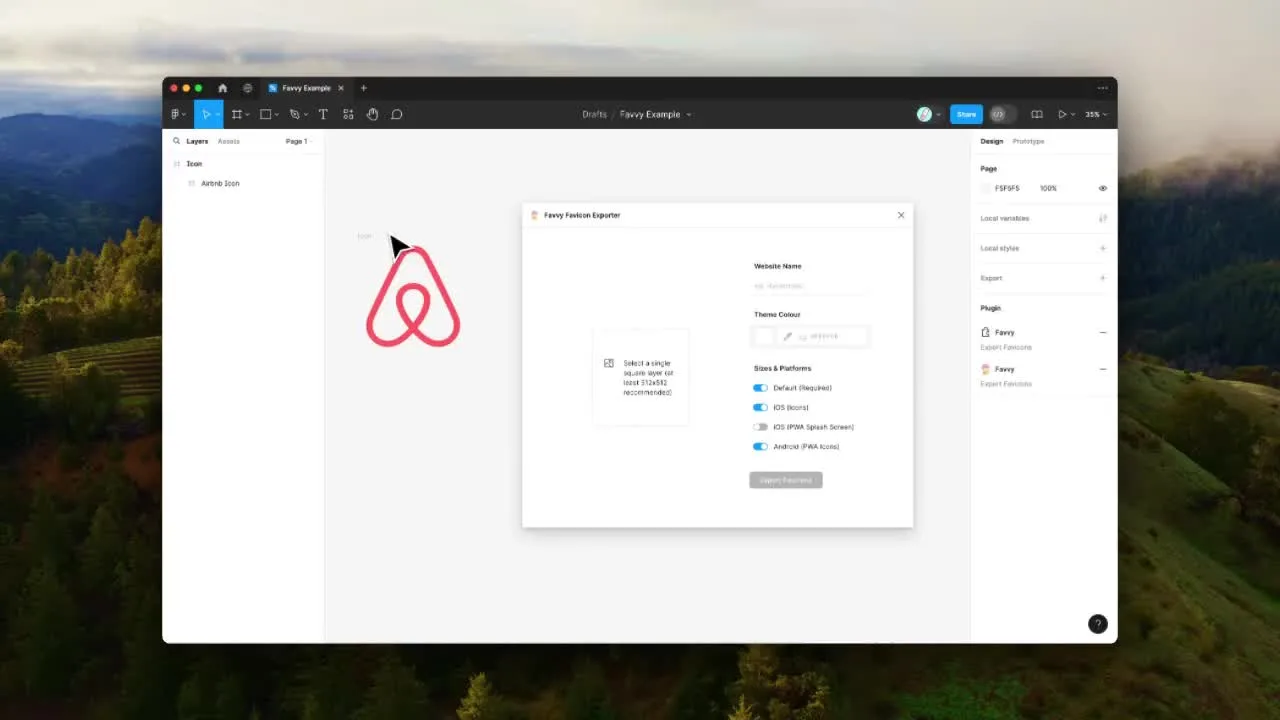Click the Website Name input field
The width and height of the screenshot is (1280, 720).
pyautogui.click(x=808, y=286)
